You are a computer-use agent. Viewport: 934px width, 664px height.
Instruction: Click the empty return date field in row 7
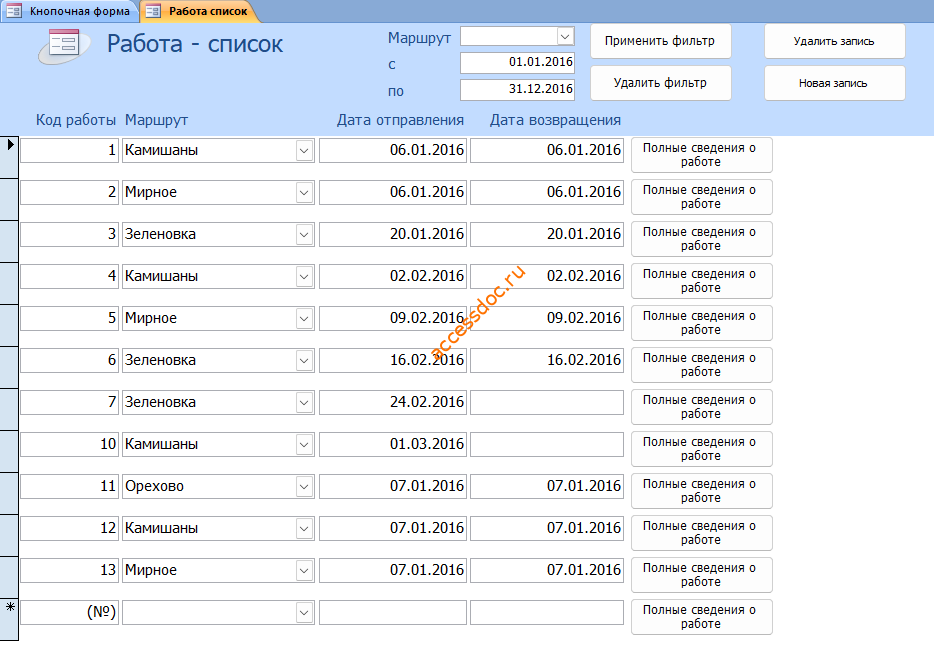tap(547, 403)
